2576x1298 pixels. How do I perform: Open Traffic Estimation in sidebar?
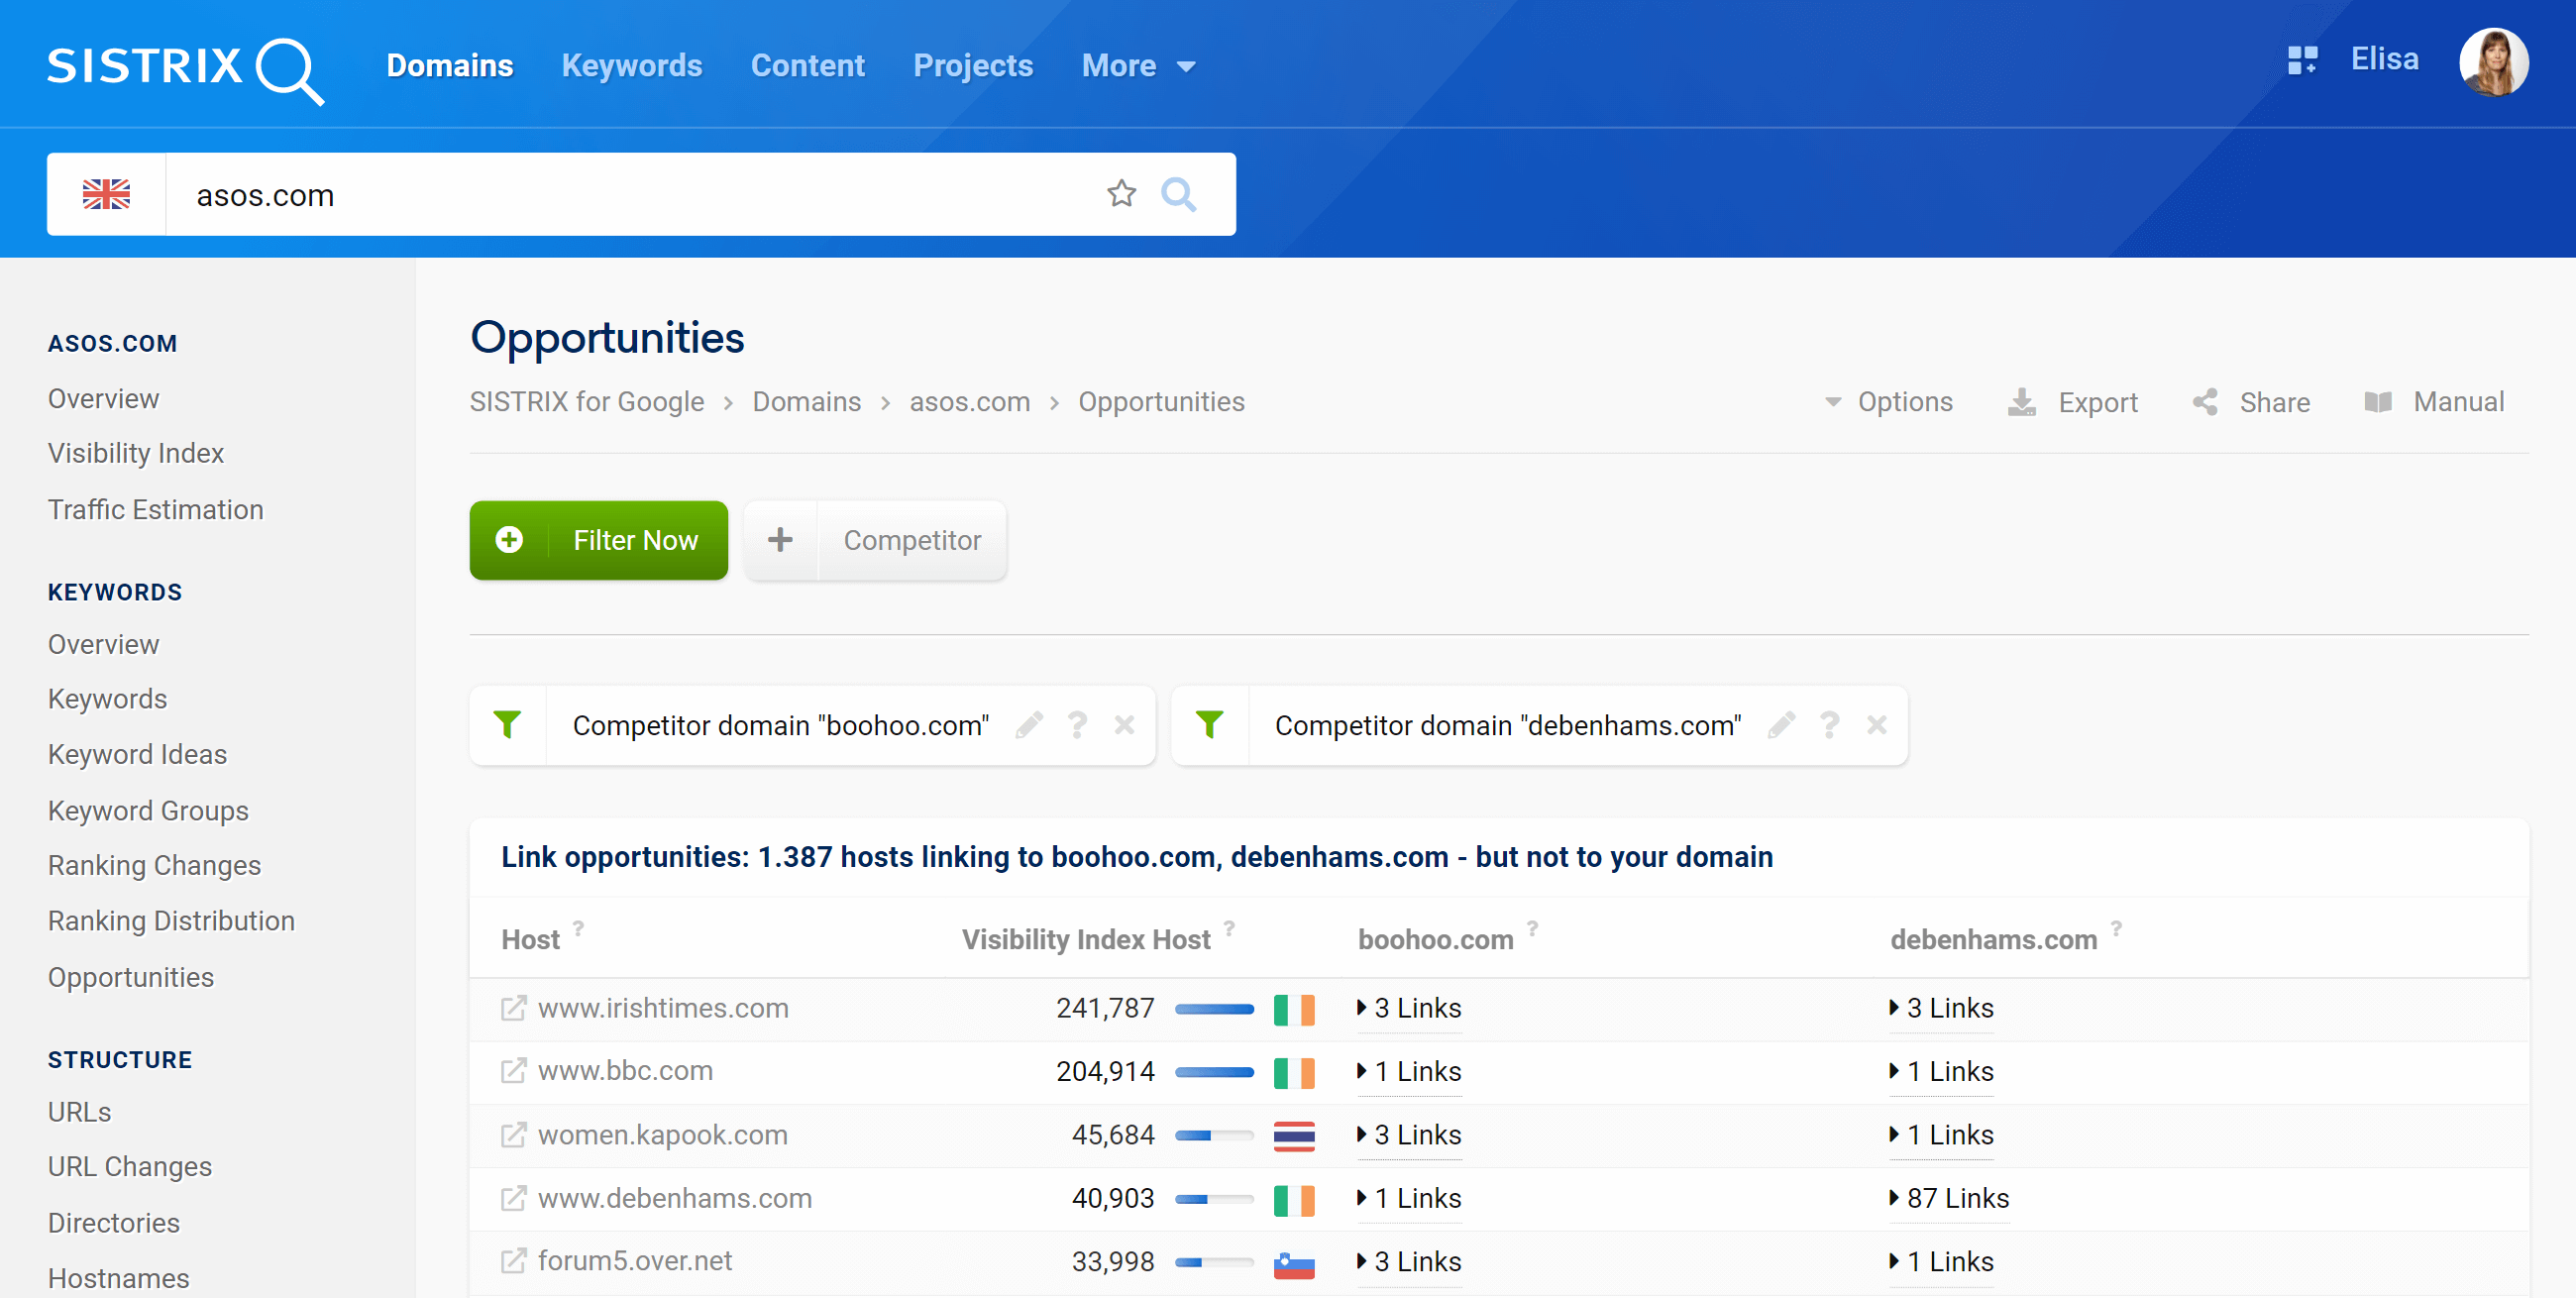[x=156, y=509]
